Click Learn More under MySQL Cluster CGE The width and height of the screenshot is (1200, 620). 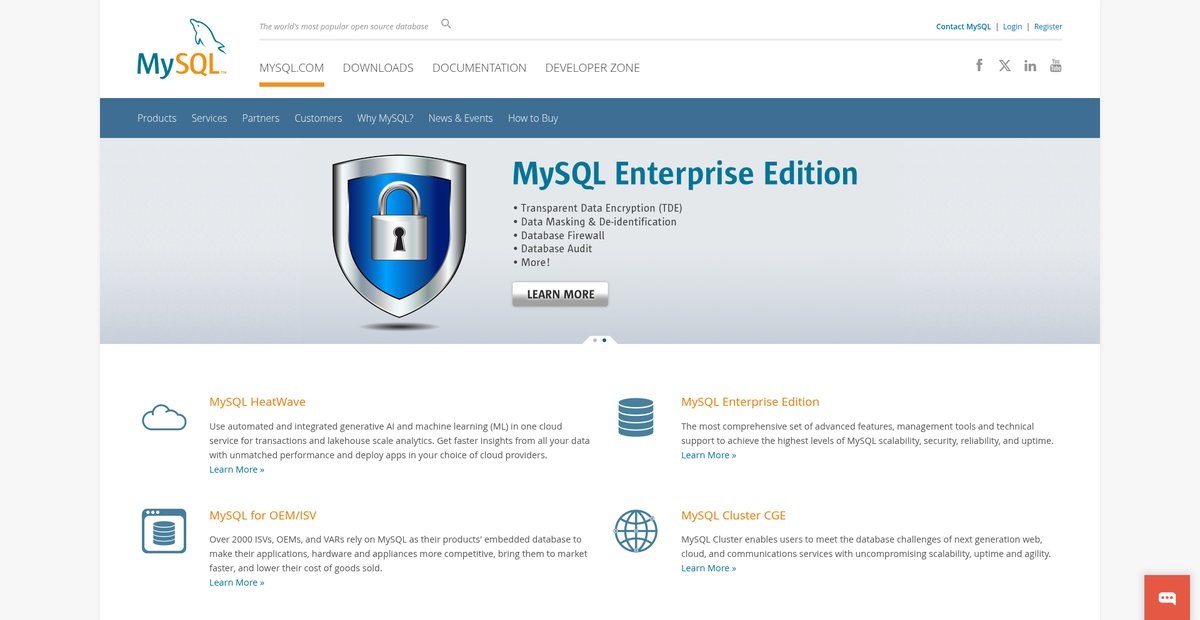point(708,568)
